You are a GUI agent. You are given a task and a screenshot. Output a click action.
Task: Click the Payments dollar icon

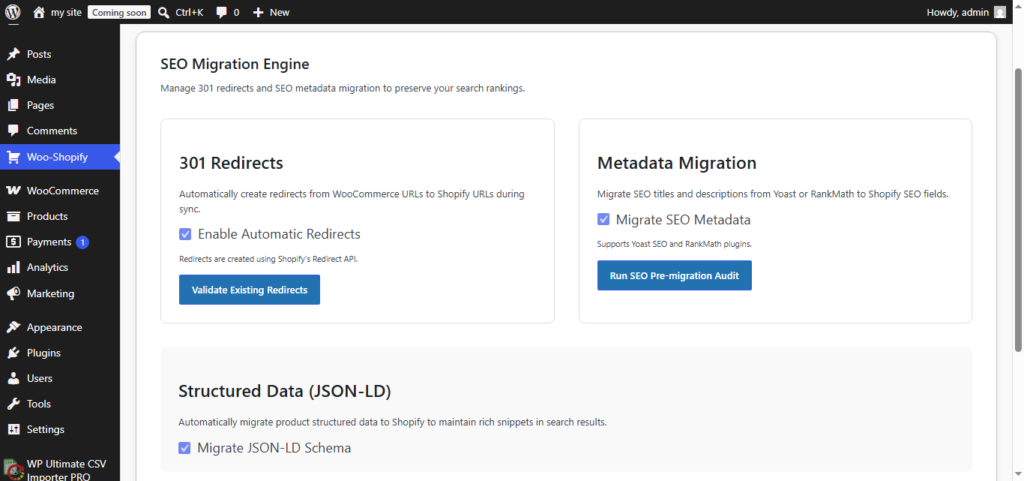pyautogui.click(x=13, y=241)
